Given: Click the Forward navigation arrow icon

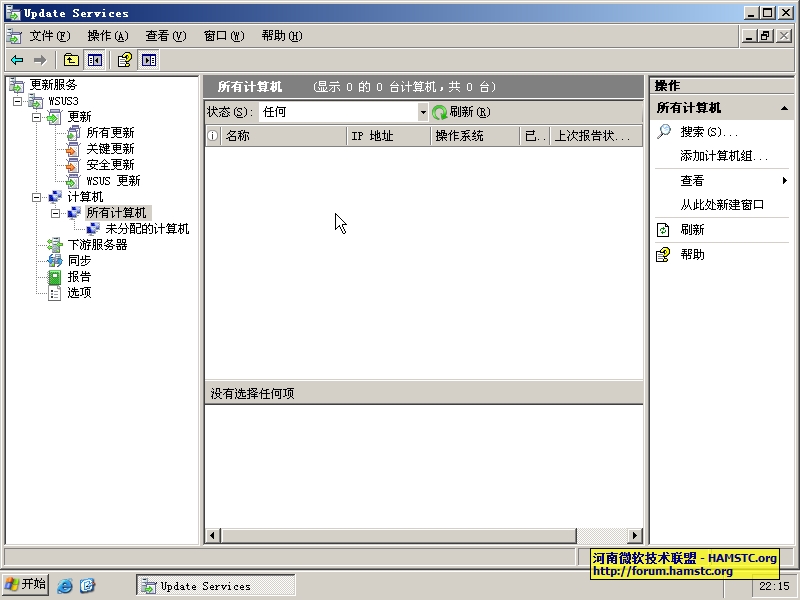Looking at the screenshot, I should pyautogui.click(x=40, y=60).
